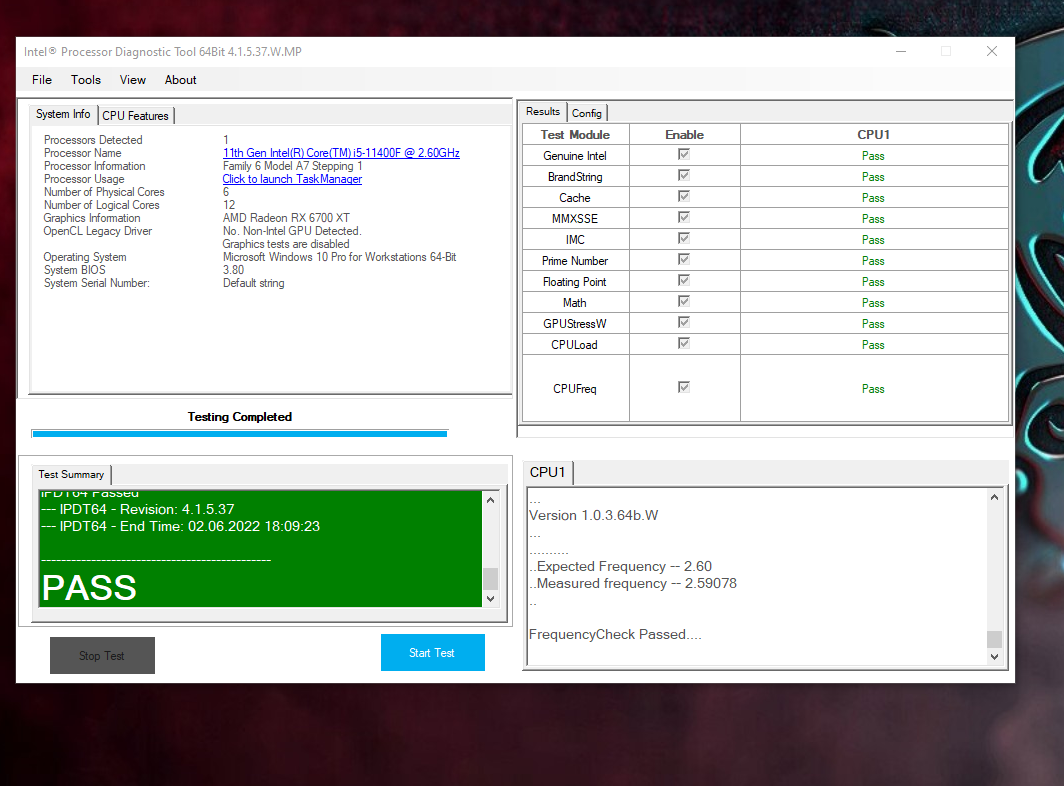Select the Results tab
Image resolution: width=1064 pixels, height=786 pixels.
(x=543, y=111)
